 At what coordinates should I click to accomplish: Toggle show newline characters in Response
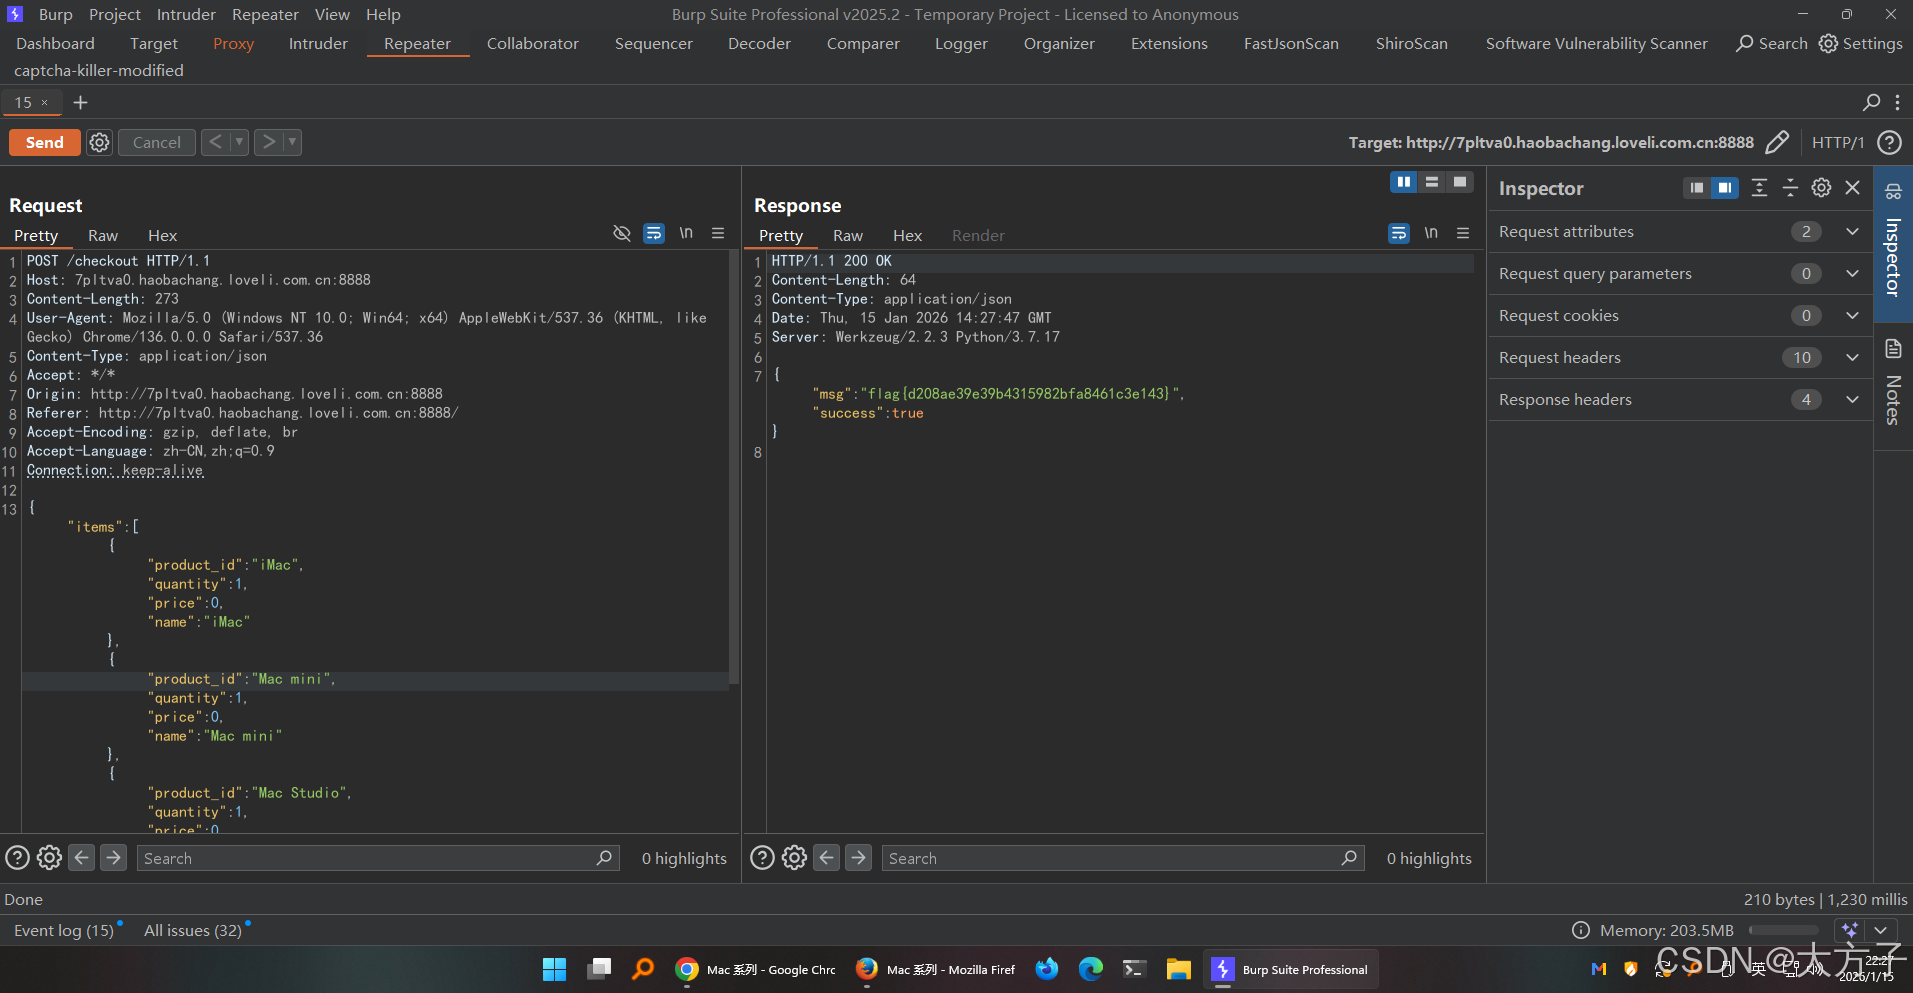(x=1431, y=233)
